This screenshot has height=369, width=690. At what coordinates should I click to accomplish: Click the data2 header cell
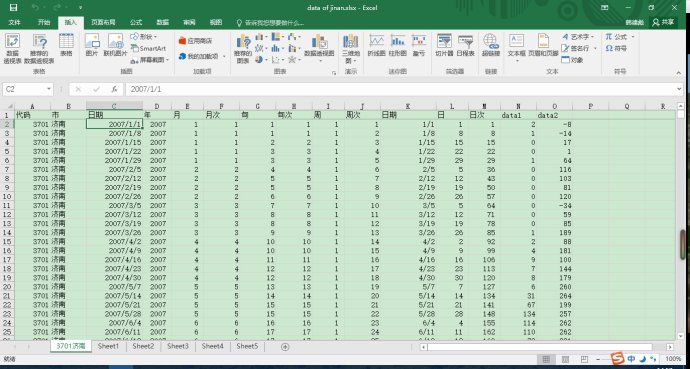point(554,115)
